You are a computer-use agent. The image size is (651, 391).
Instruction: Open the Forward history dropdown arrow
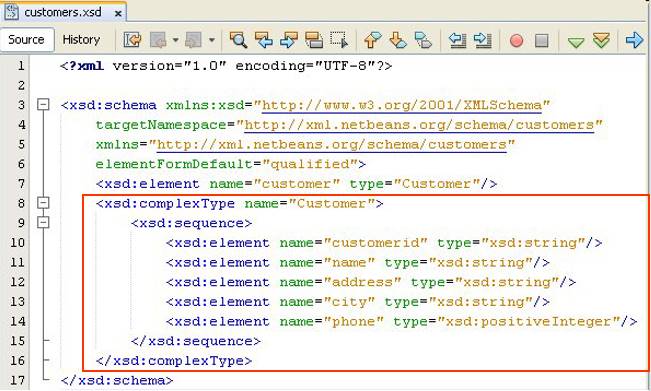pos(212,40)
